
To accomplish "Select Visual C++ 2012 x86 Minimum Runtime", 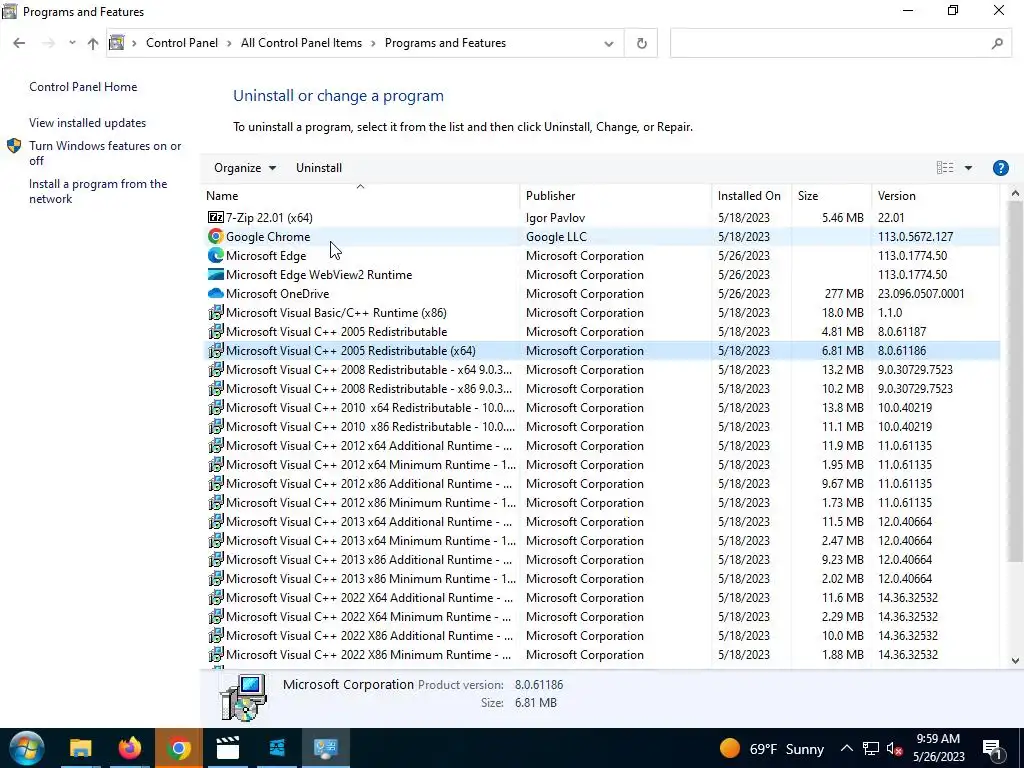I will tap(601, 503).
